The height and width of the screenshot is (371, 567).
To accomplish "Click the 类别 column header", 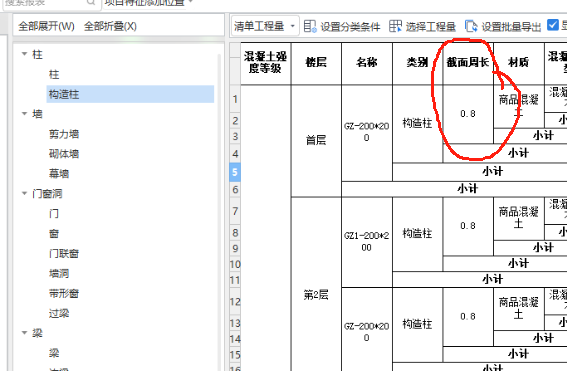I will point(417,64).
